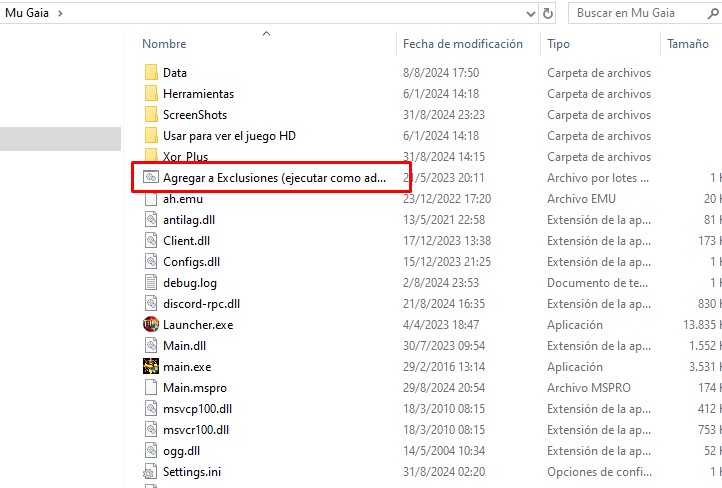Expand the Mu Gaia breadcrumb chevron

click(61, 13)
